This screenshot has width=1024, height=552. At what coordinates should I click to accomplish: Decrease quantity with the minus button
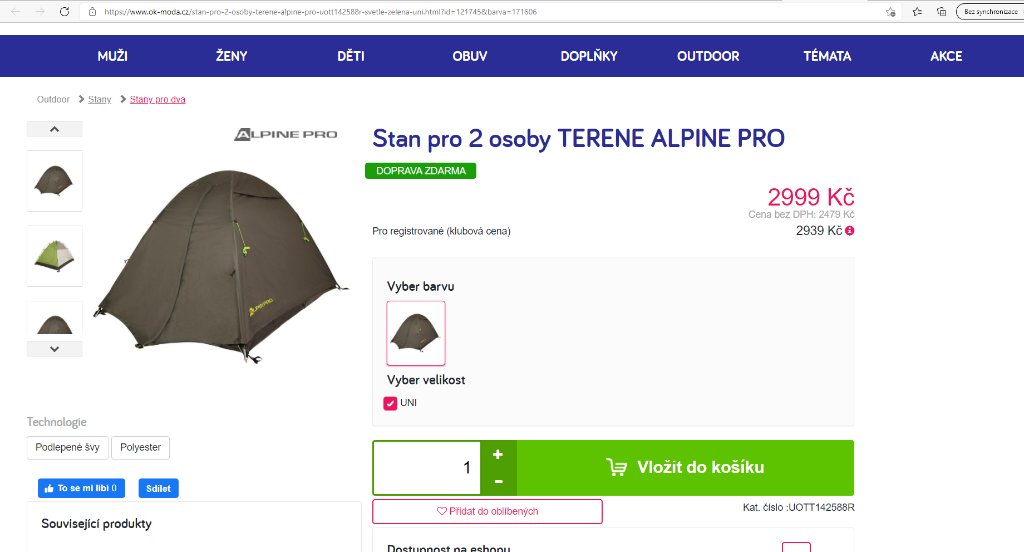pos(498,481)
